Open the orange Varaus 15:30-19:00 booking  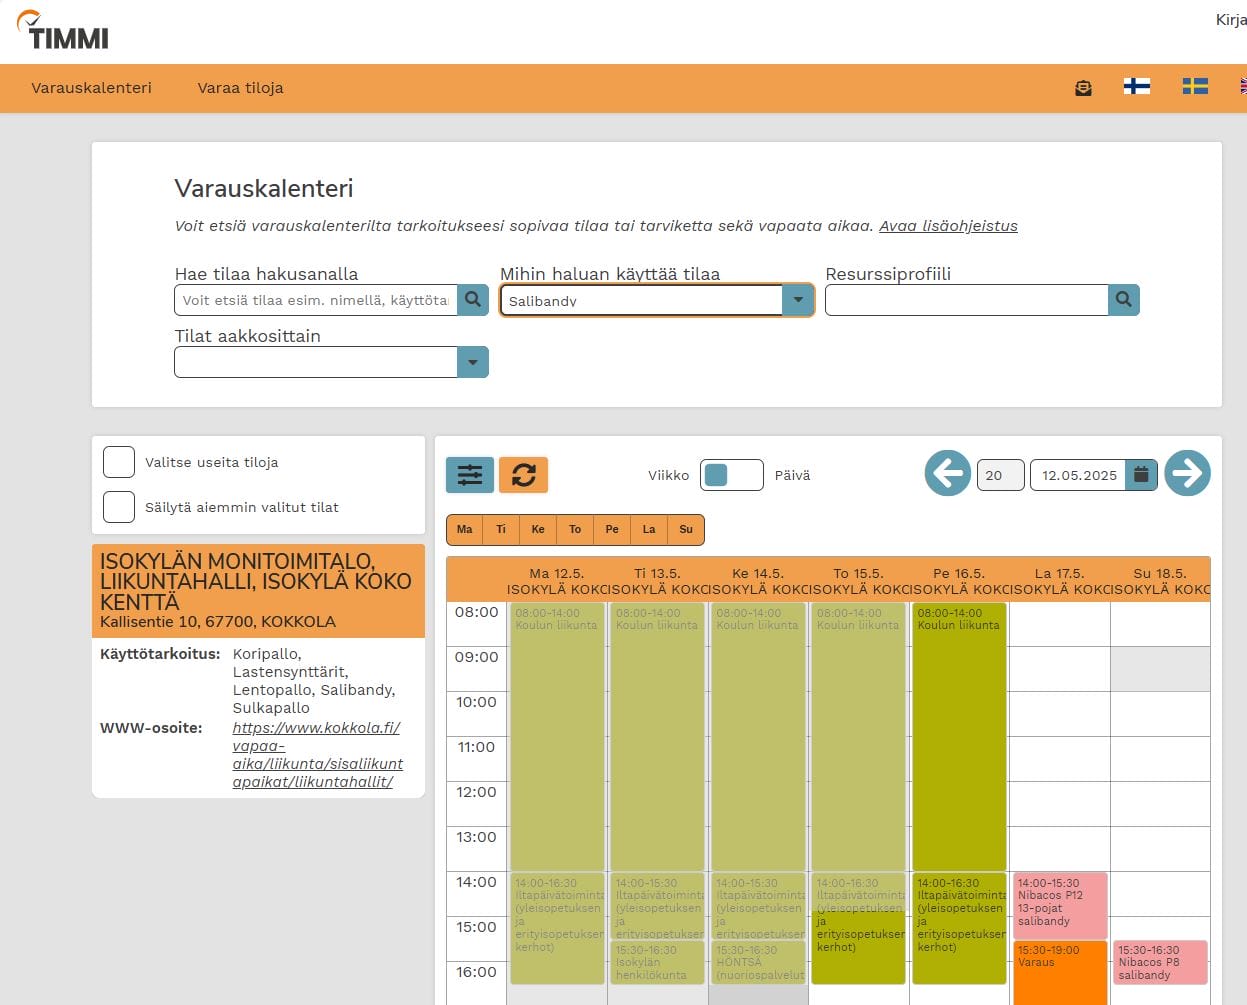1060,972
